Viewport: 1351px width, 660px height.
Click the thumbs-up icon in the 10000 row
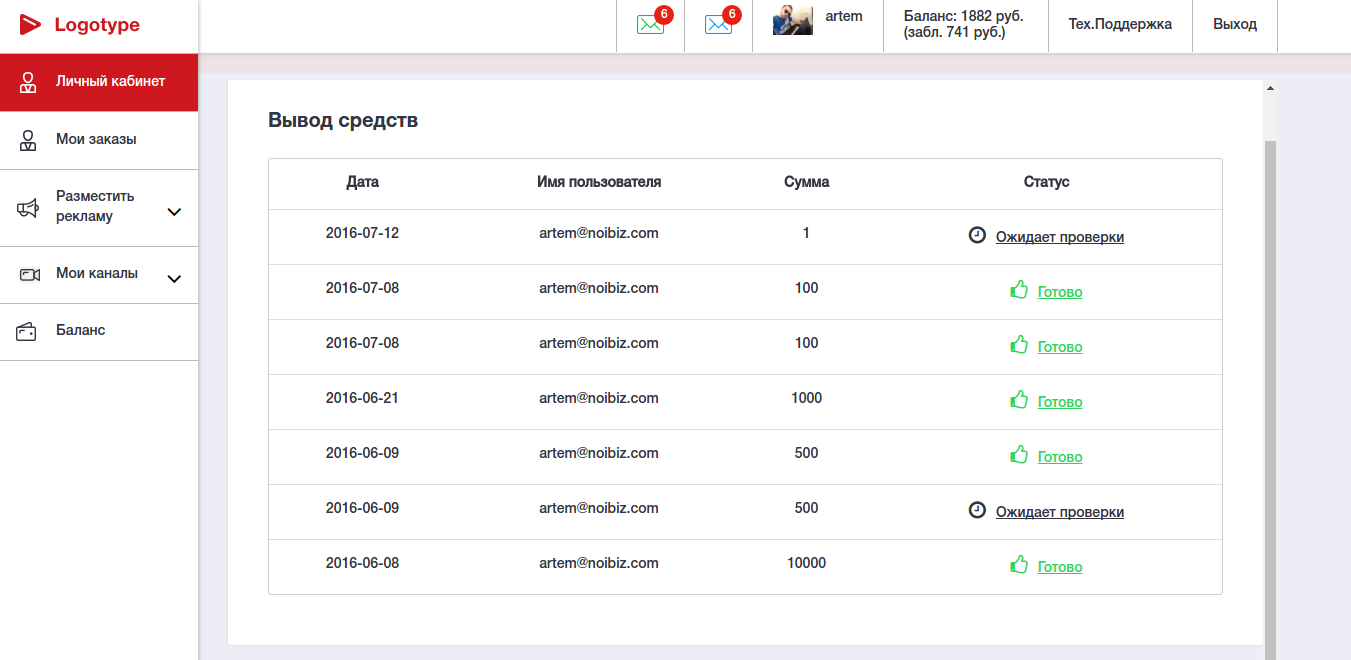(1019, 565)
